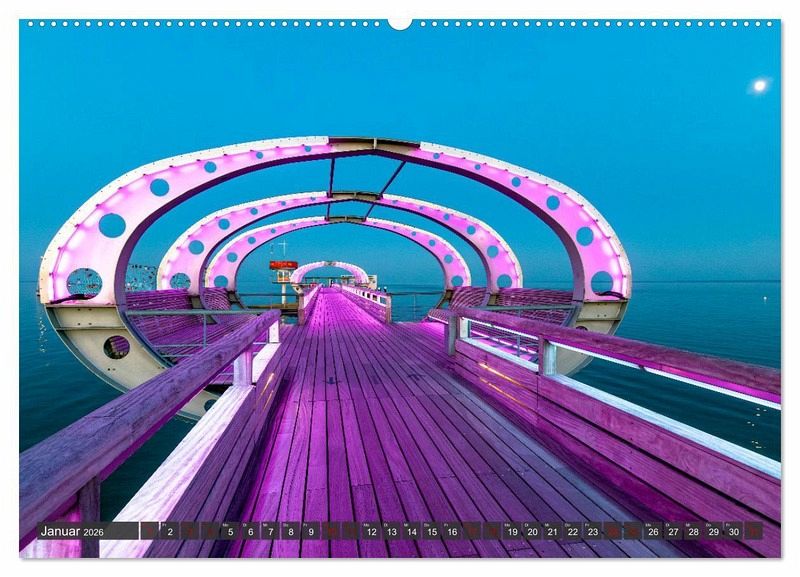The width and height of the screenshot is (800, 577).
Task: Choose date 16 in the calendar row
Action: (452, 531)
